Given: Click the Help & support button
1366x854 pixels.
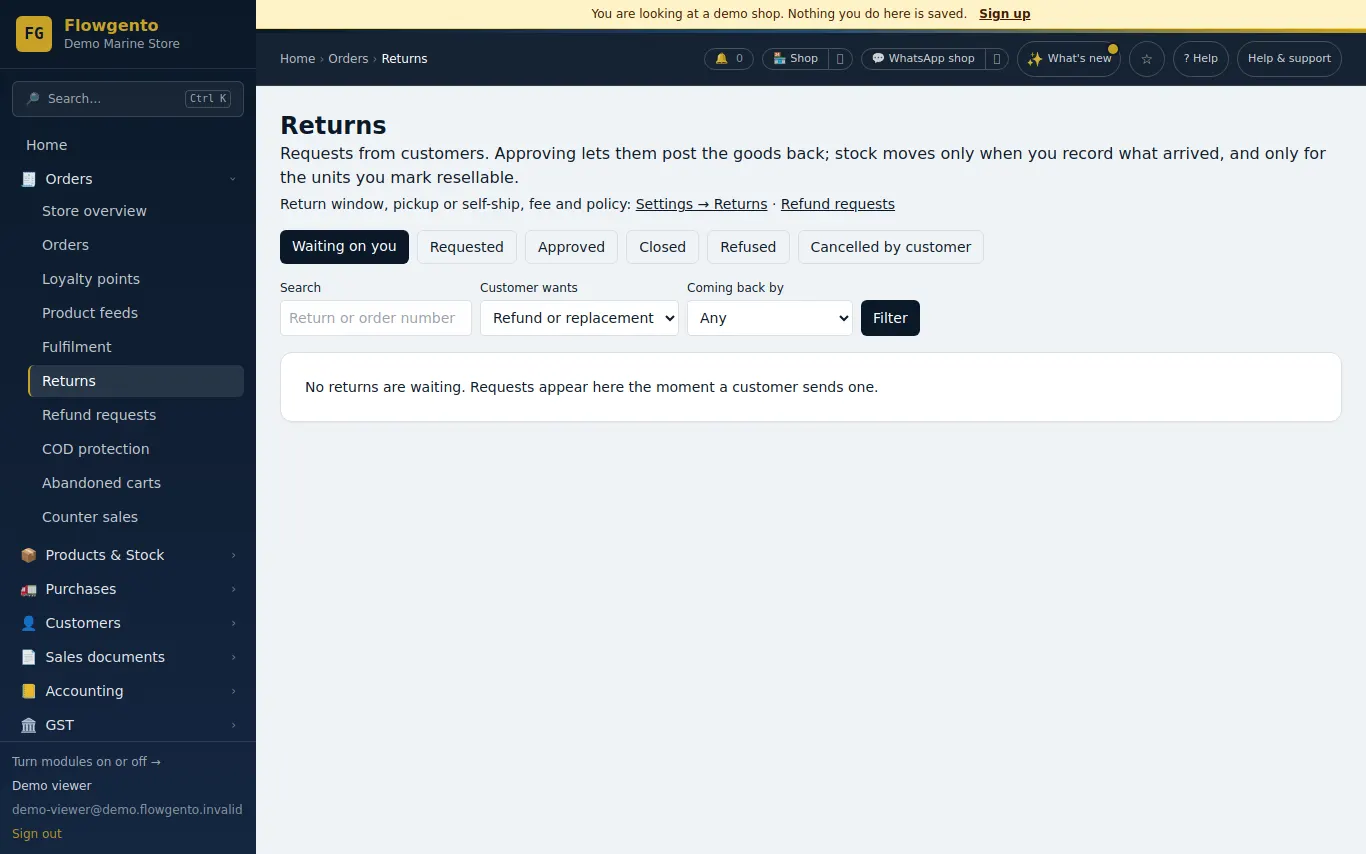Looking at the screenshot, I should (x=1289, y=59).
